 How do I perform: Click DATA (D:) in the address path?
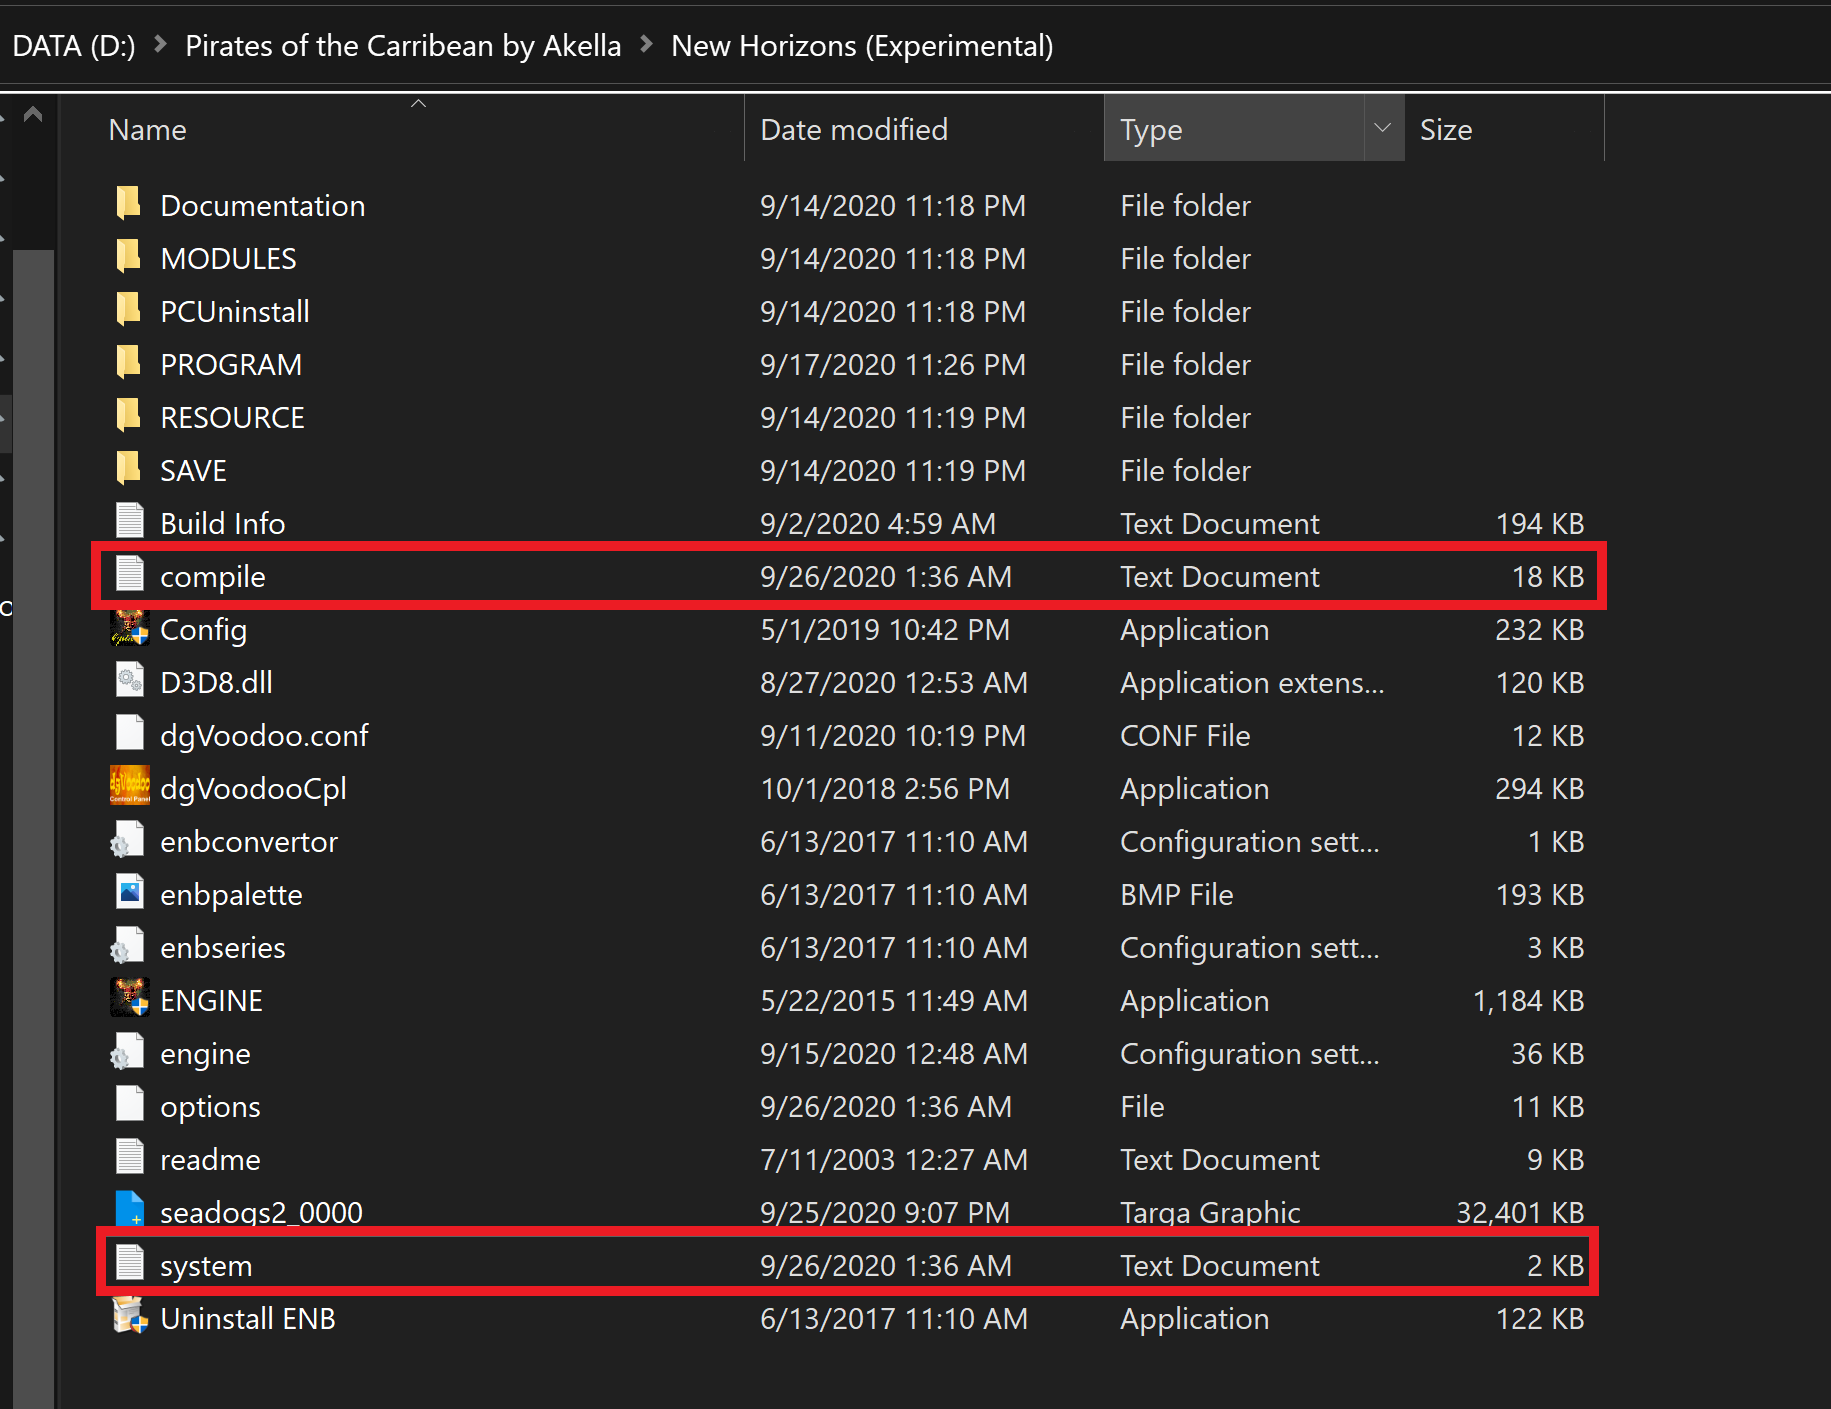point(73,46)
